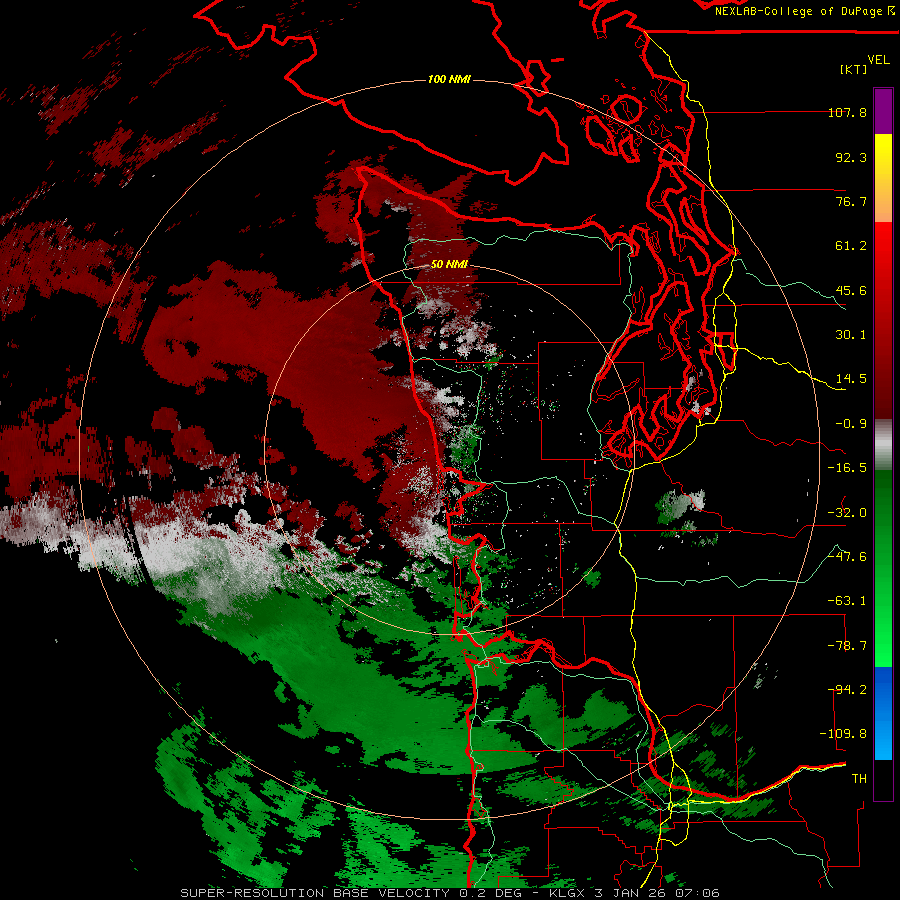The height and width of the screenshot is (900, 900).
Task: Click the bright green segment of the color bar
Action: (x=883, y=568)
